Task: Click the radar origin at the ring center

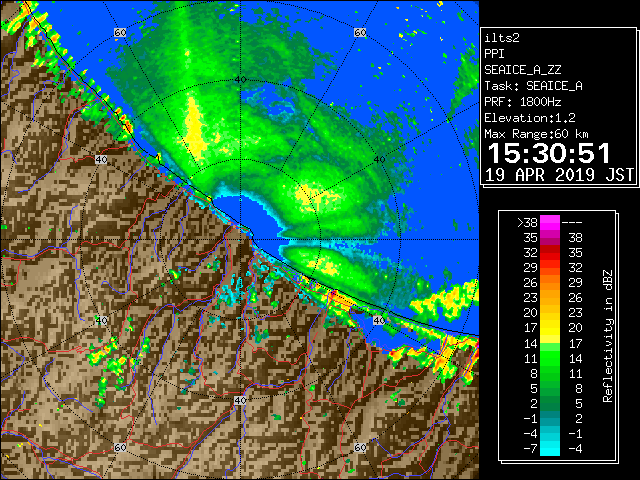Action: click(240, 240)
